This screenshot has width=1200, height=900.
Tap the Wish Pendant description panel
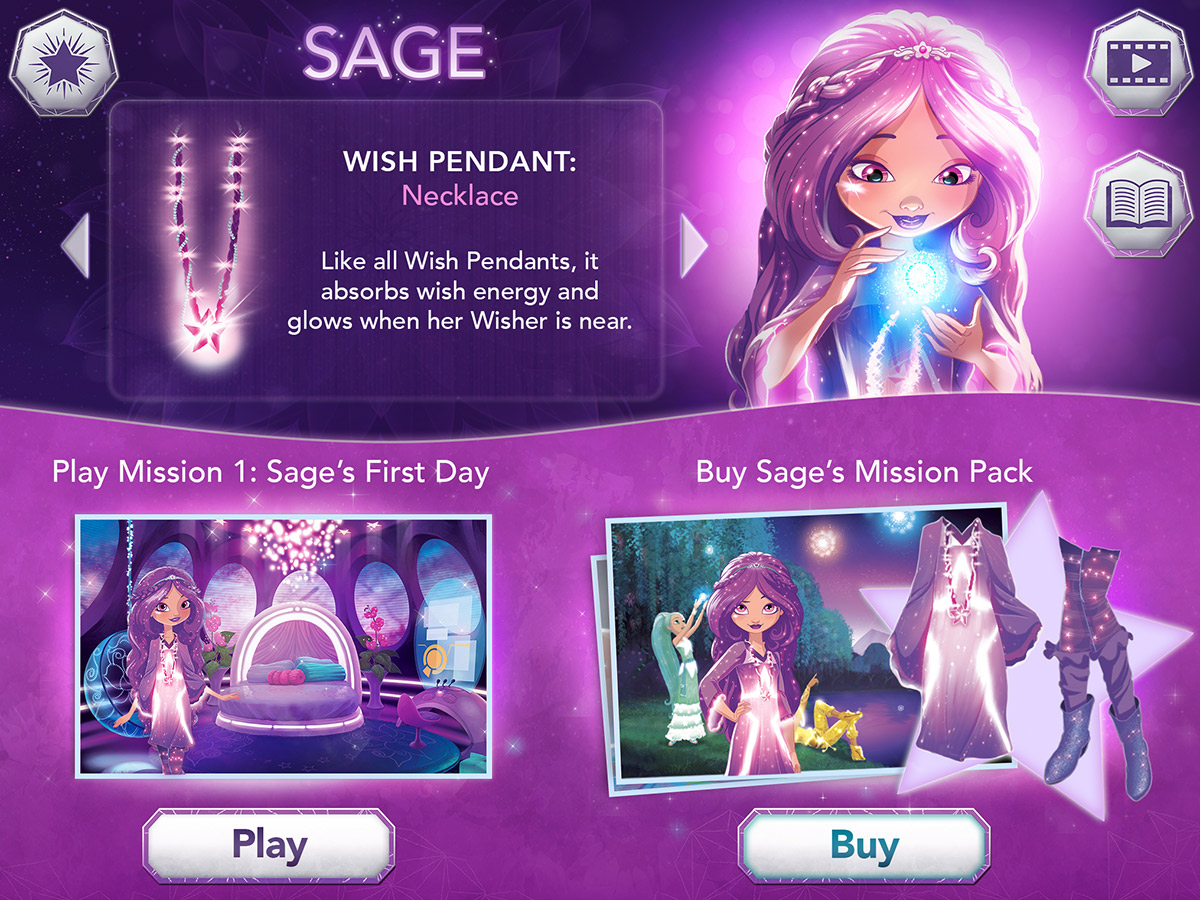386,250
